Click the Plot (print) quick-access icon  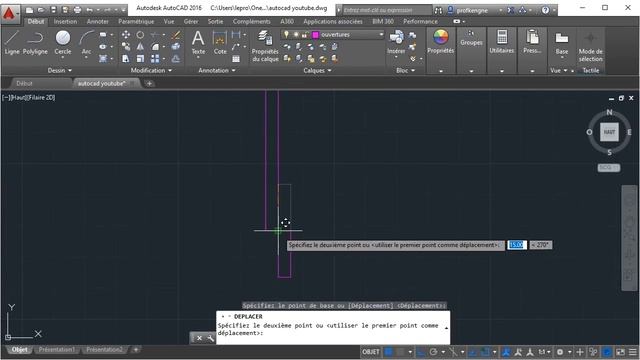tap(77, 9)
